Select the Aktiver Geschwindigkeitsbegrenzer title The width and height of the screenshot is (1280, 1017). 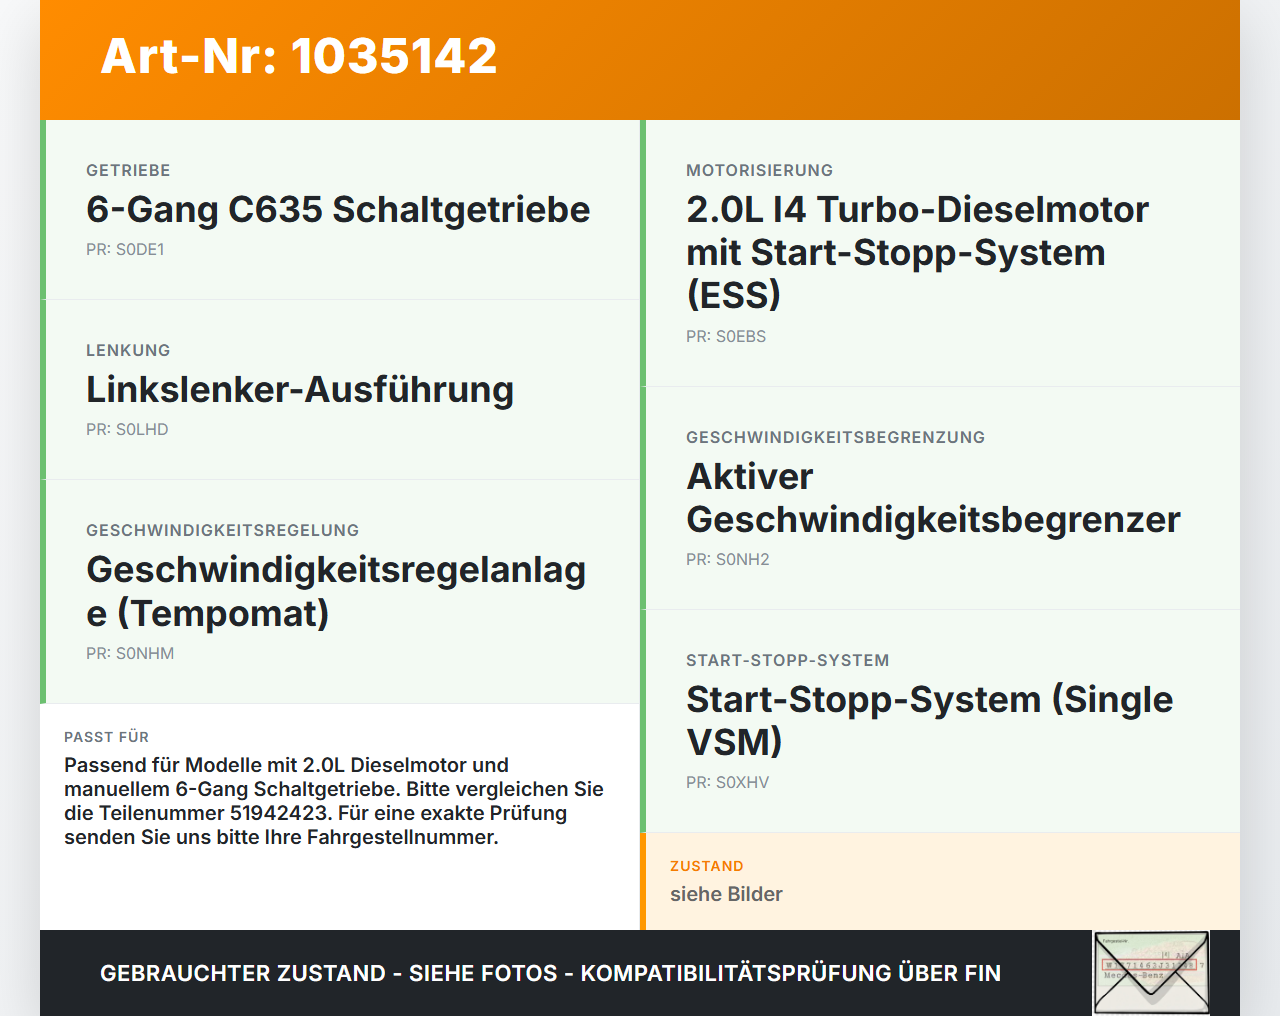[x=933, y=498]
